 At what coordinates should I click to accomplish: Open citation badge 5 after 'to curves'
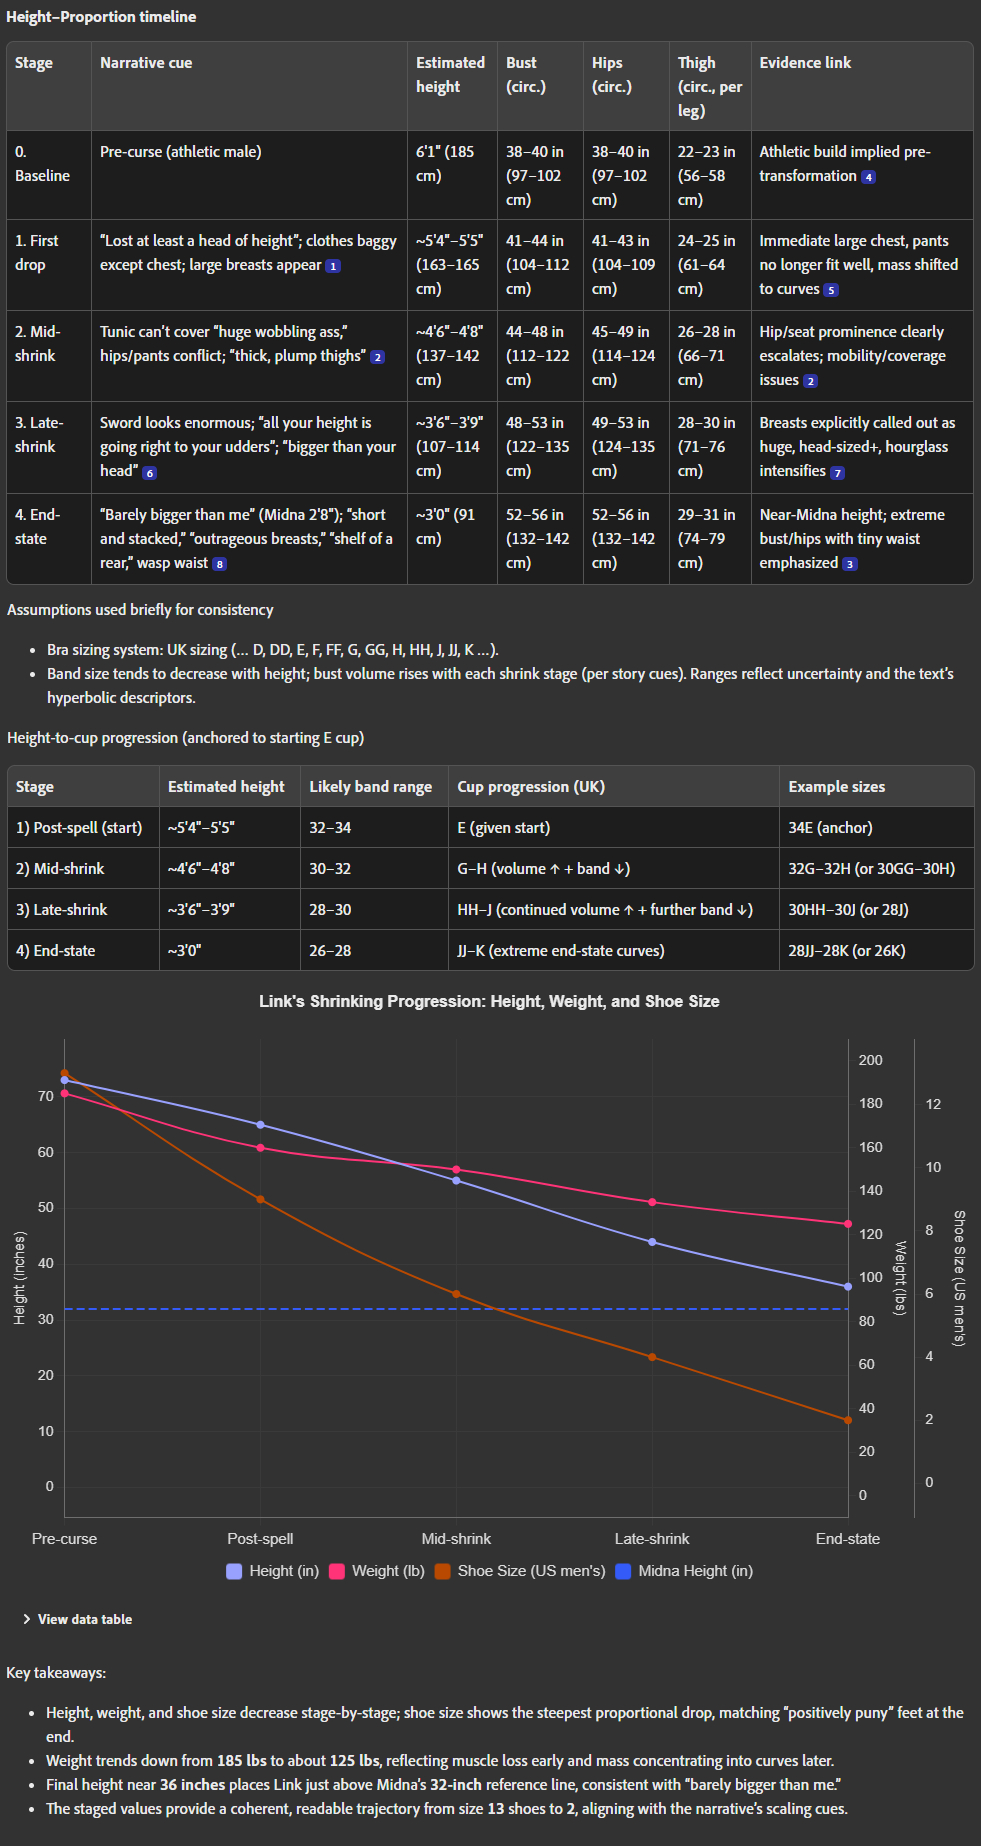coord(831,290)
